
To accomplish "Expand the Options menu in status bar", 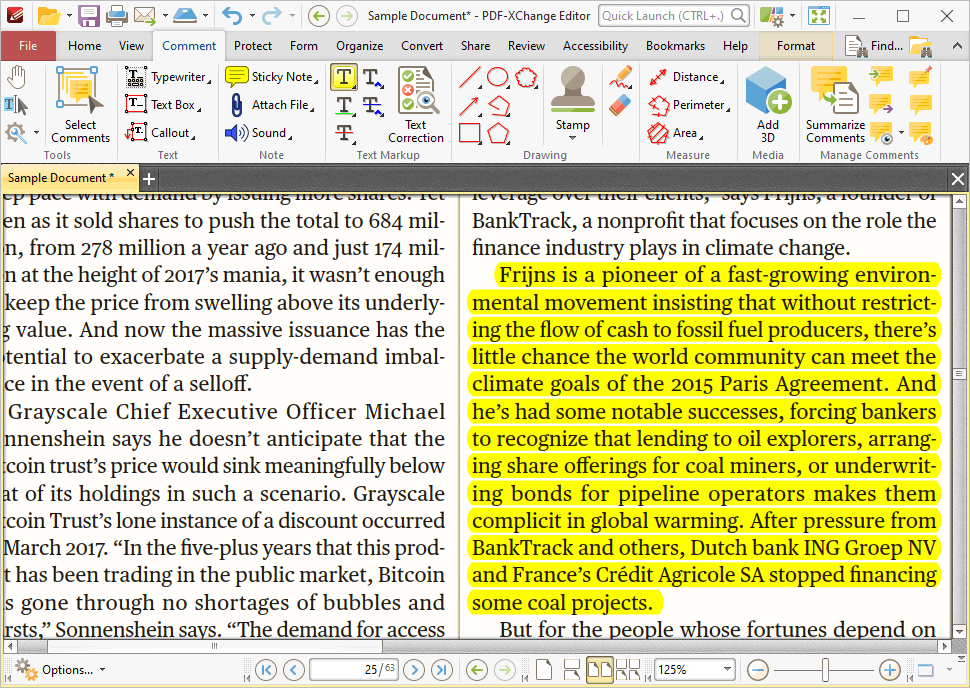I will pyautogui.click(x=60, y=669).
